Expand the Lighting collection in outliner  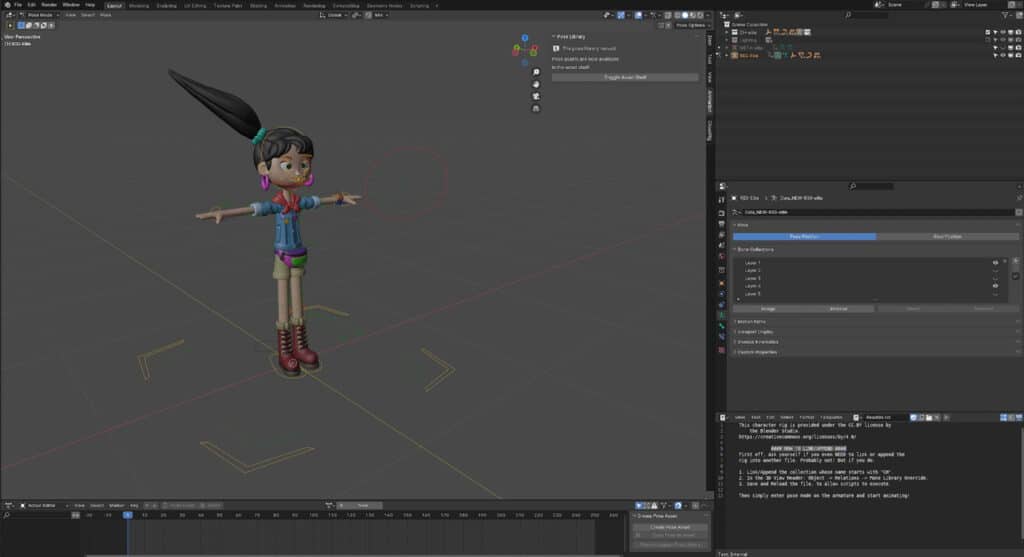point(727,40)
